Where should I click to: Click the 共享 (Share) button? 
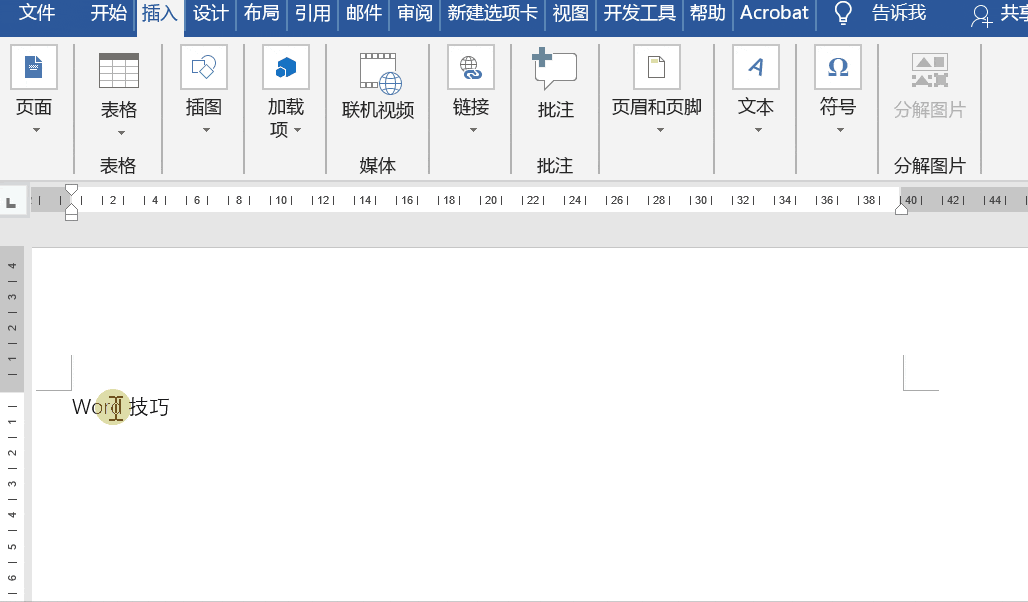[1000, 14]
